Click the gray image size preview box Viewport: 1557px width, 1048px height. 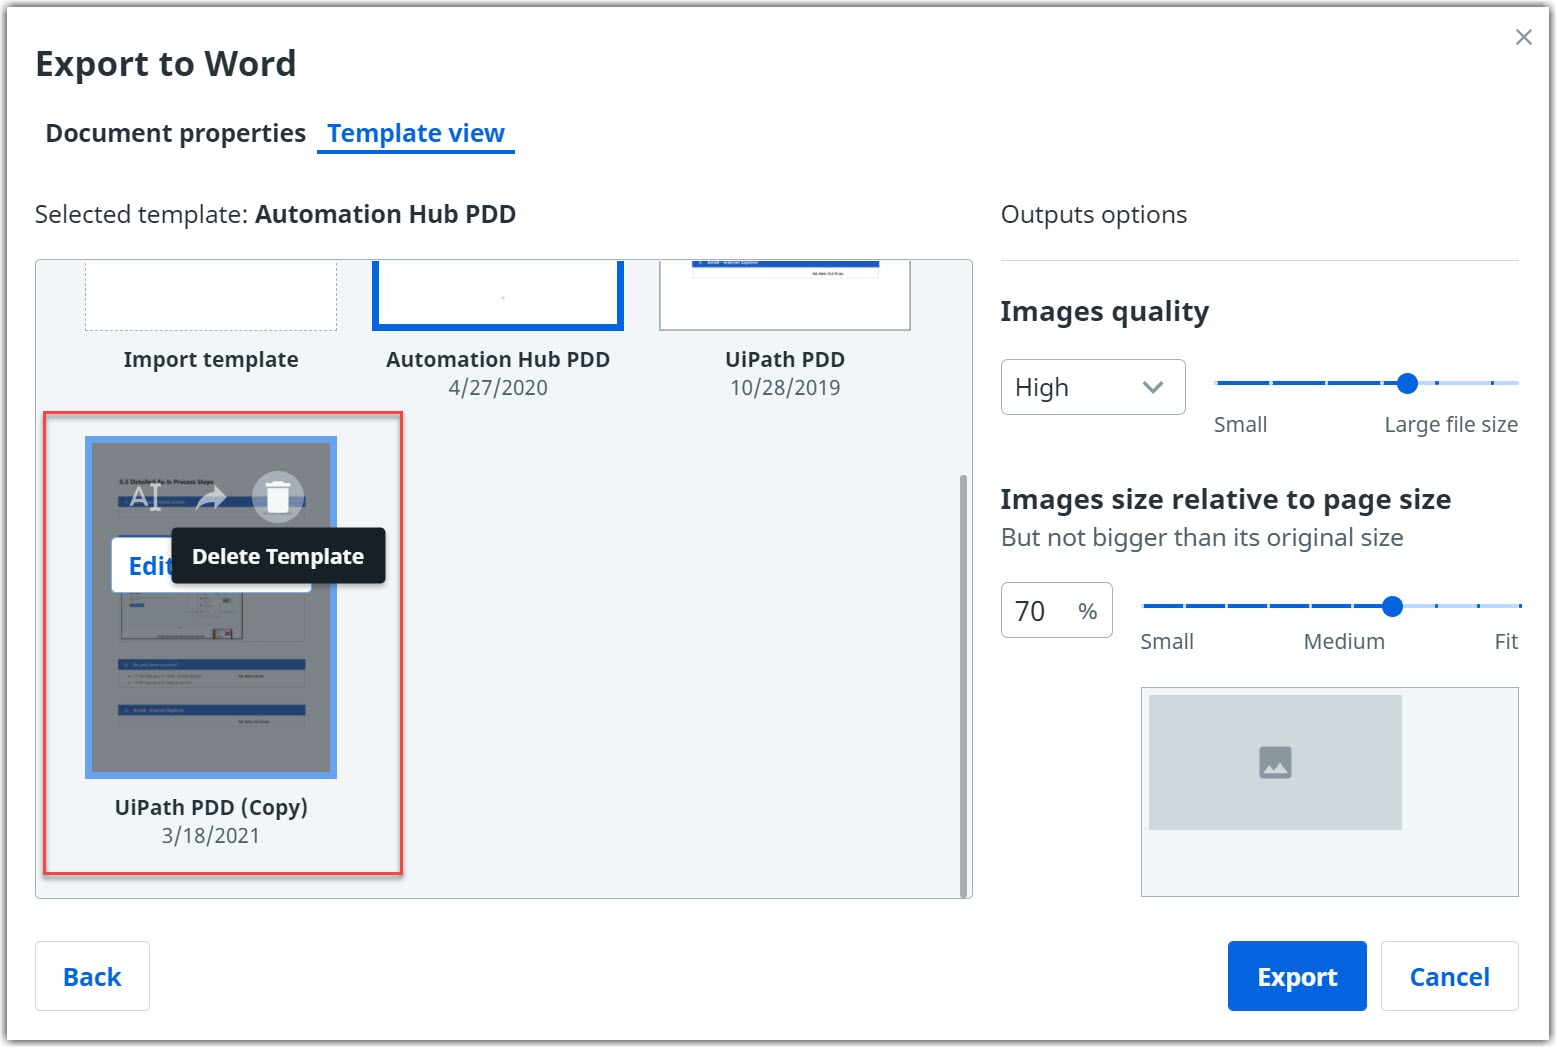pyautogui.click(x=1275, y=762)
